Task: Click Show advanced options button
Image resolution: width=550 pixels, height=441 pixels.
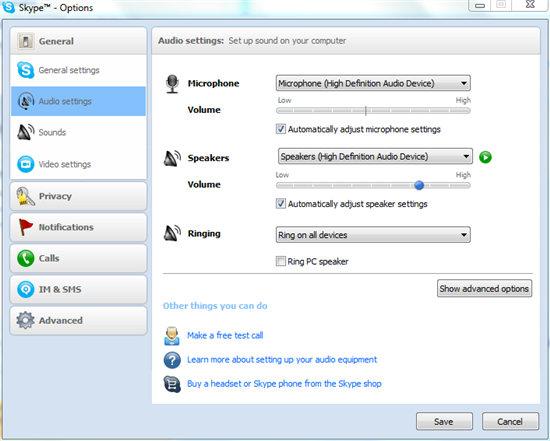Action: (484, 288)
